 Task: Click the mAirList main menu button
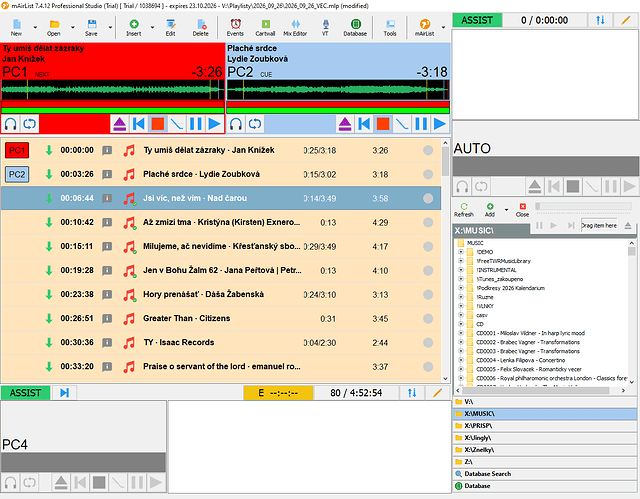[x=424, y=27]
